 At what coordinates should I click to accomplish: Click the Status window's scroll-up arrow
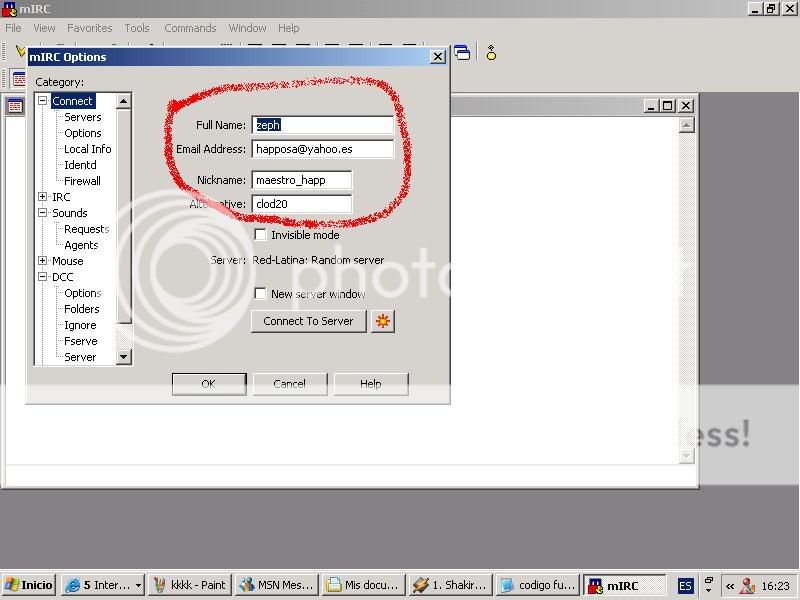click(x=687, y=125)
